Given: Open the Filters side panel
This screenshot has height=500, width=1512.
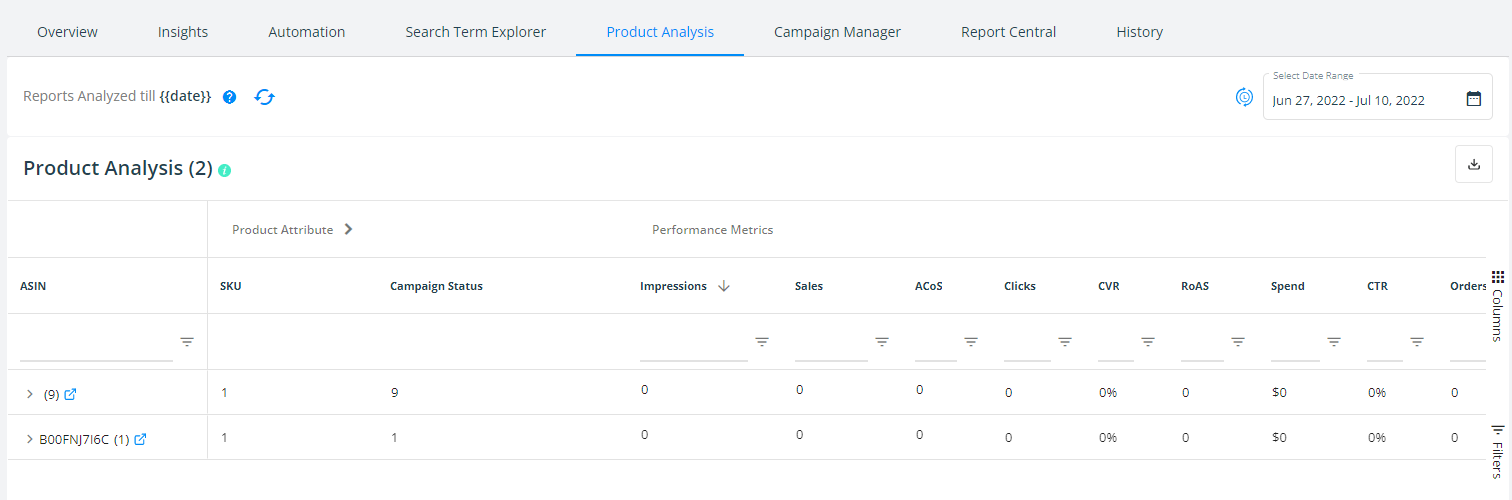Looking at the screenshot, I should (x=1497, y=451).
